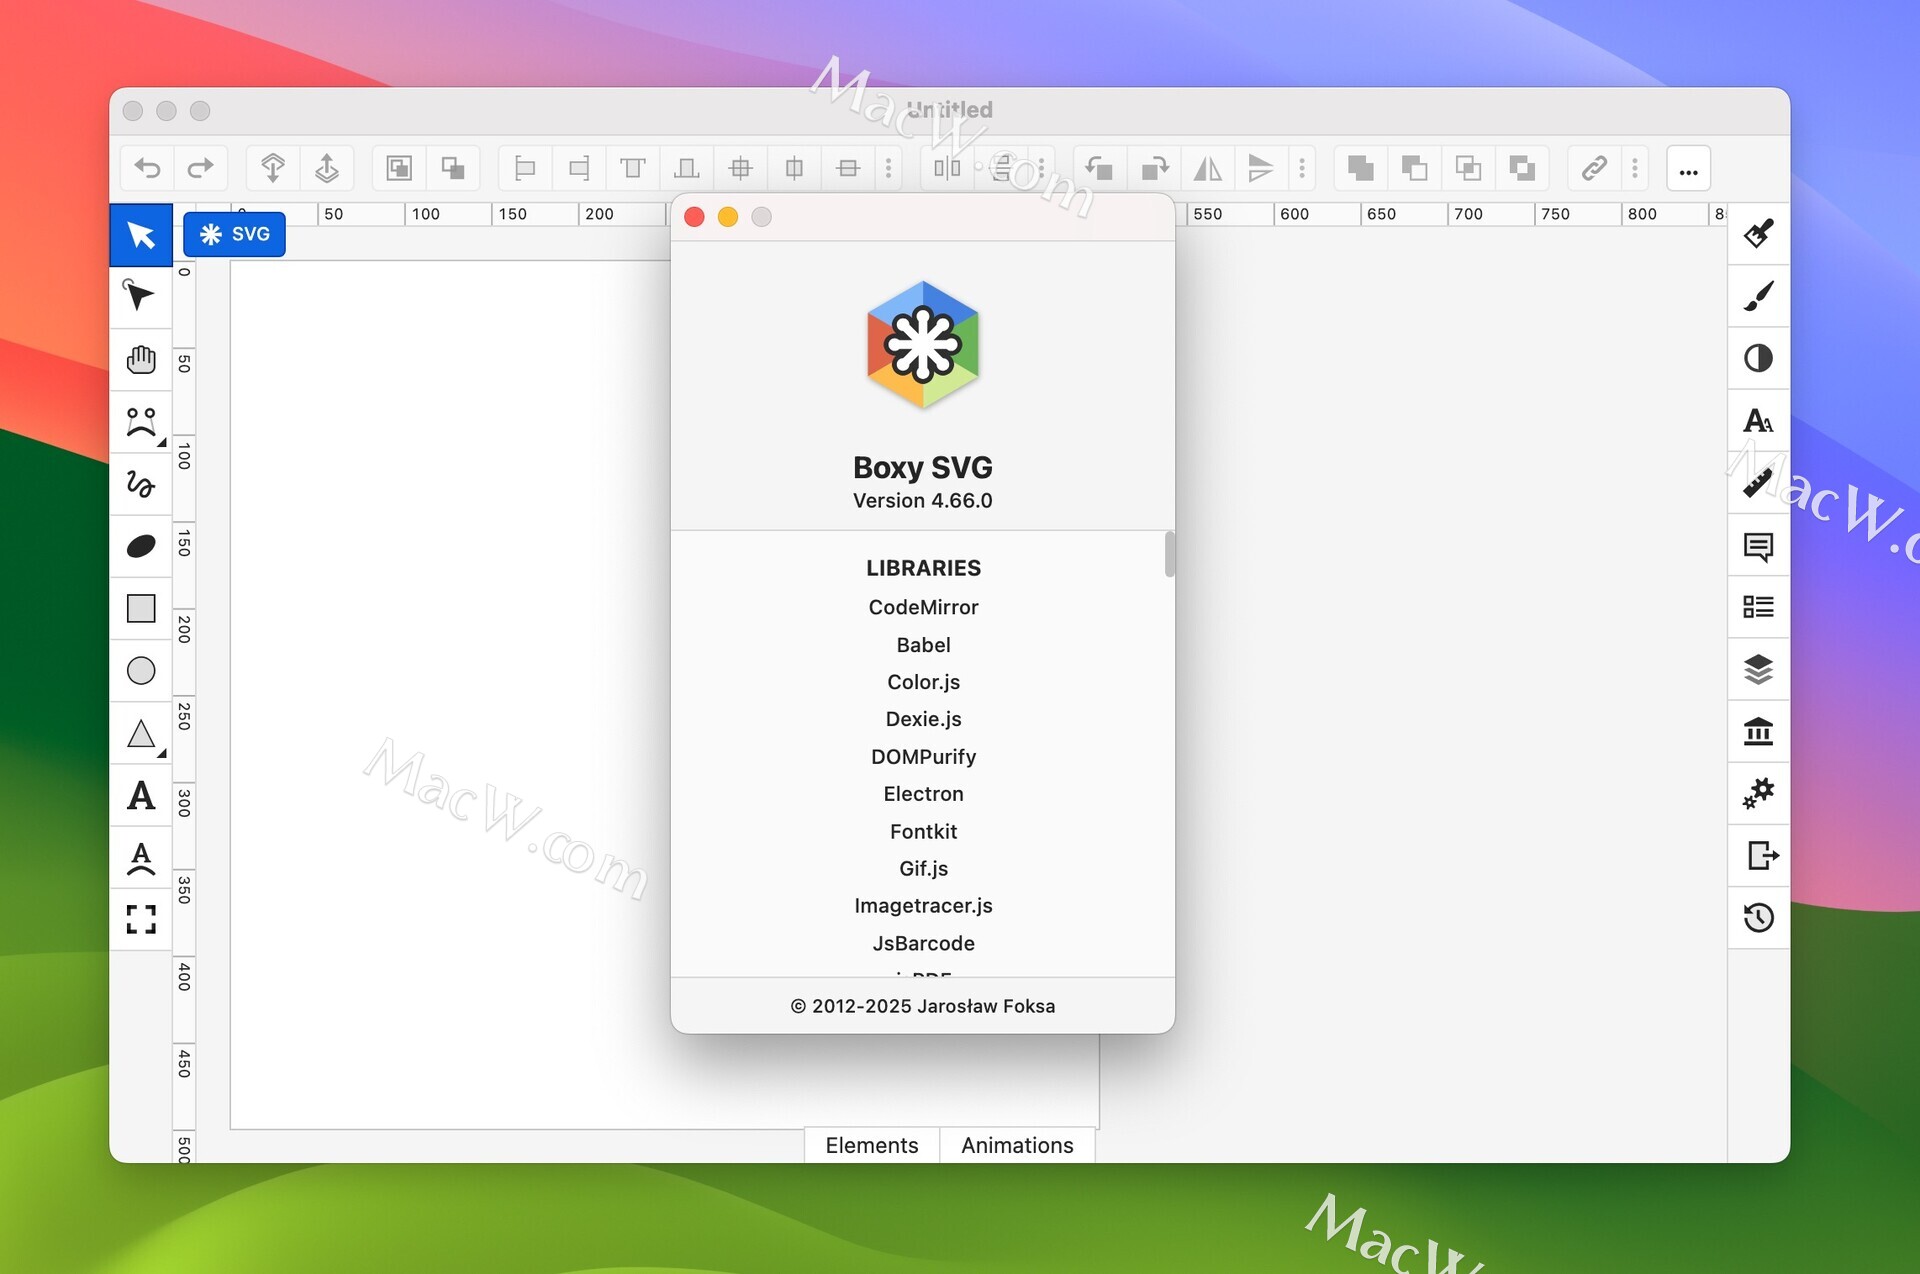This screenshot has width=1920, height=1274.
Task: Click the Rotate counterclockwise icon
Action: [x=1099, y=168]
